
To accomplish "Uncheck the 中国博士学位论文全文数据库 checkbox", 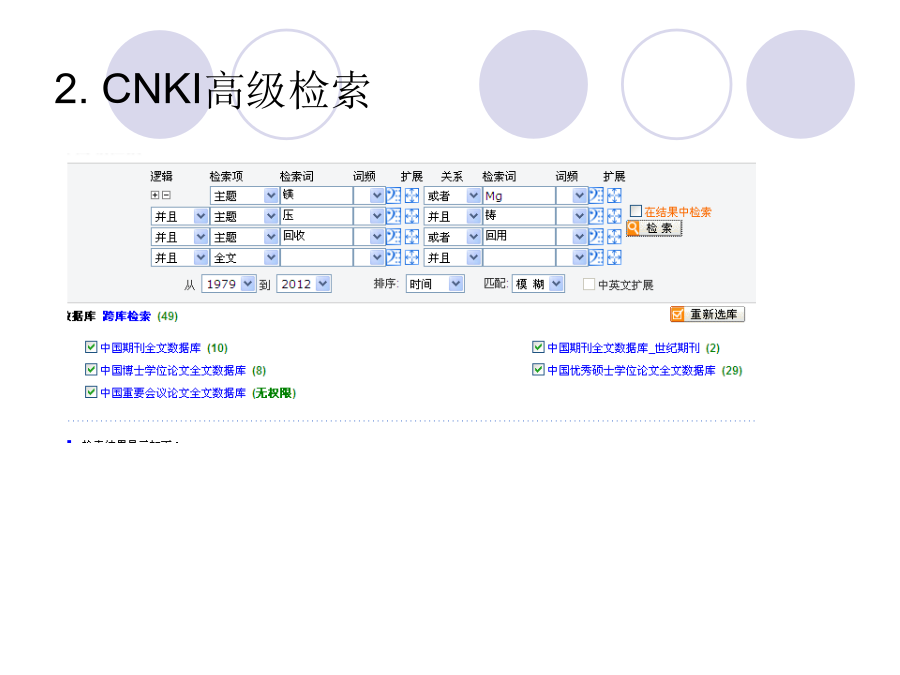I will (x=91, y=369).
